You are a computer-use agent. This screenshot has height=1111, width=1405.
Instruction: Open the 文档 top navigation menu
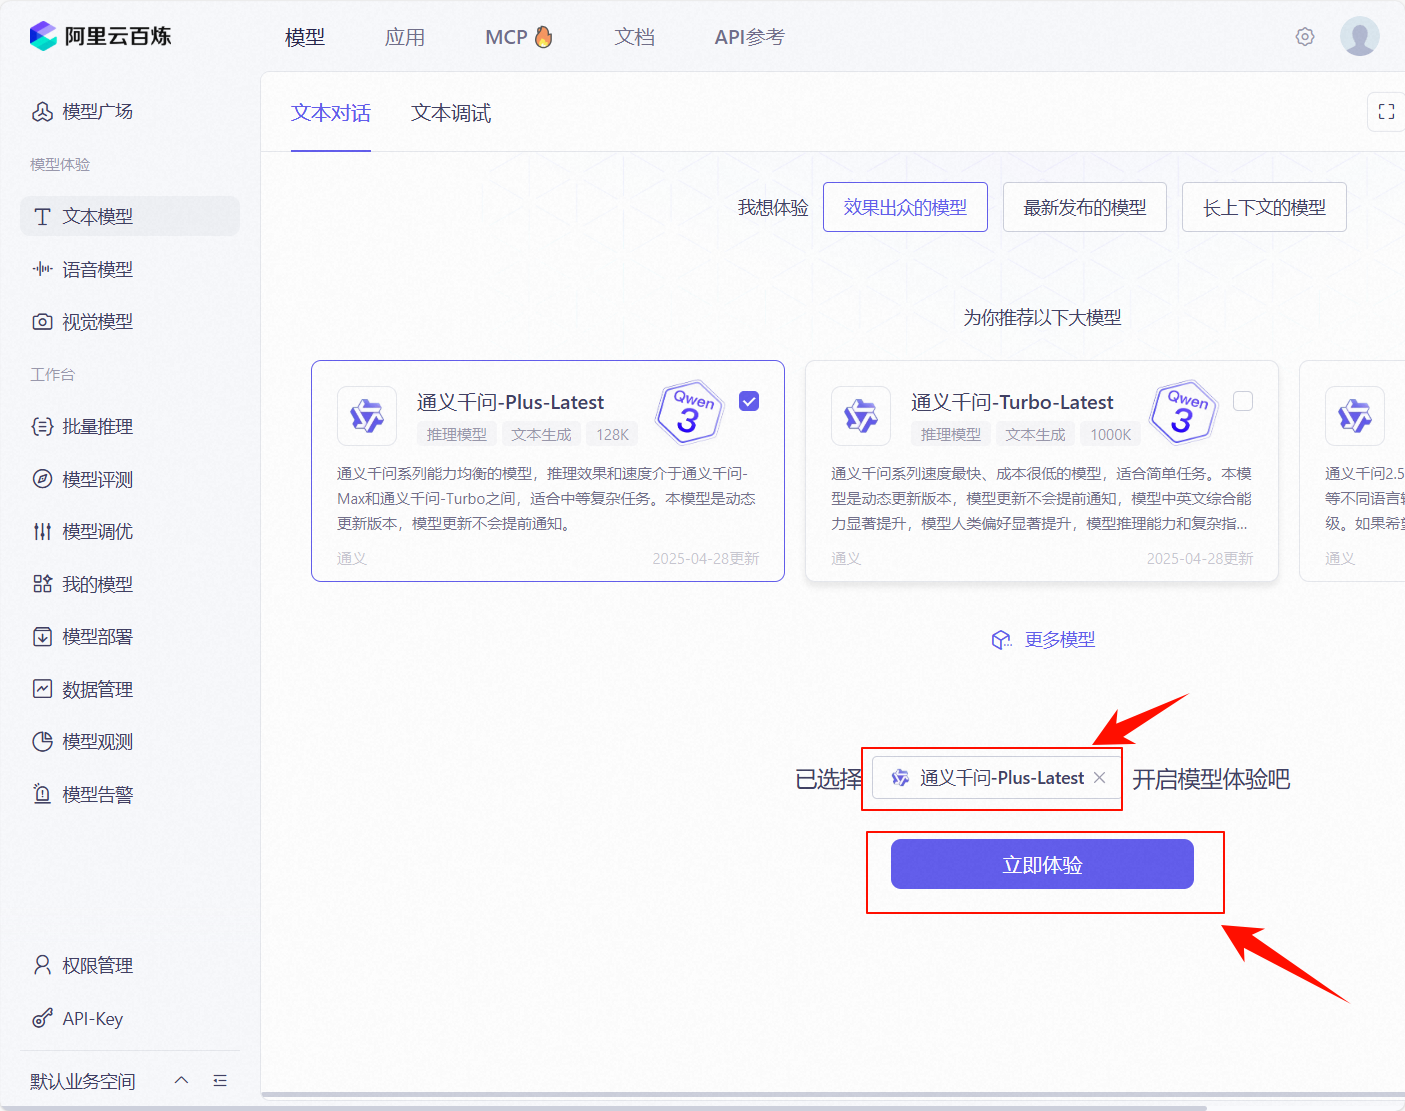point(635,37)
